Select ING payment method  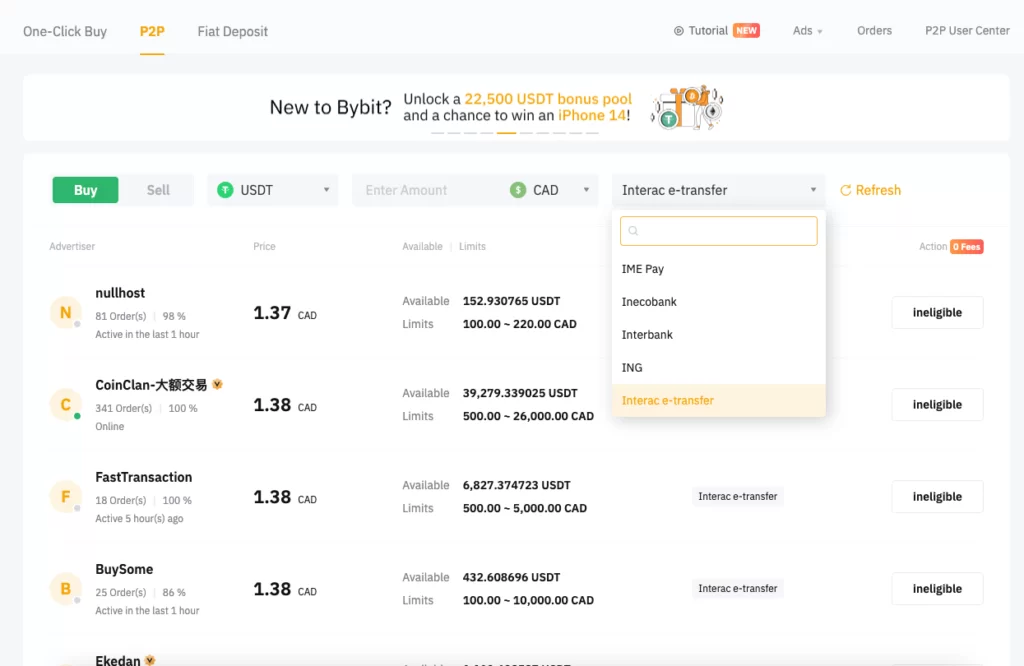point(718,368)
